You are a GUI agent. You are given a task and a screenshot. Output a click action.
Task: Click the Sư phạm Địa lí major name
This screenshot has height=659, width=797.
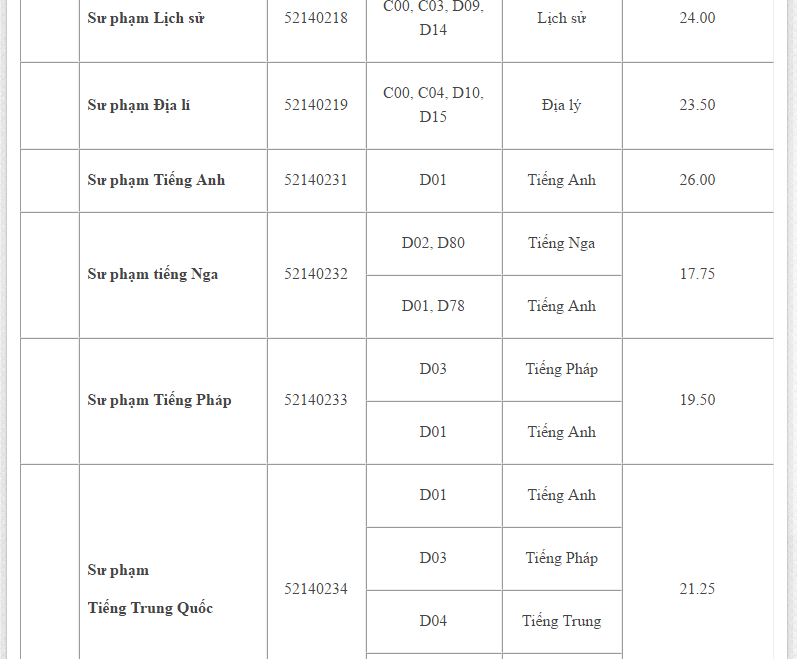(139, 105)
